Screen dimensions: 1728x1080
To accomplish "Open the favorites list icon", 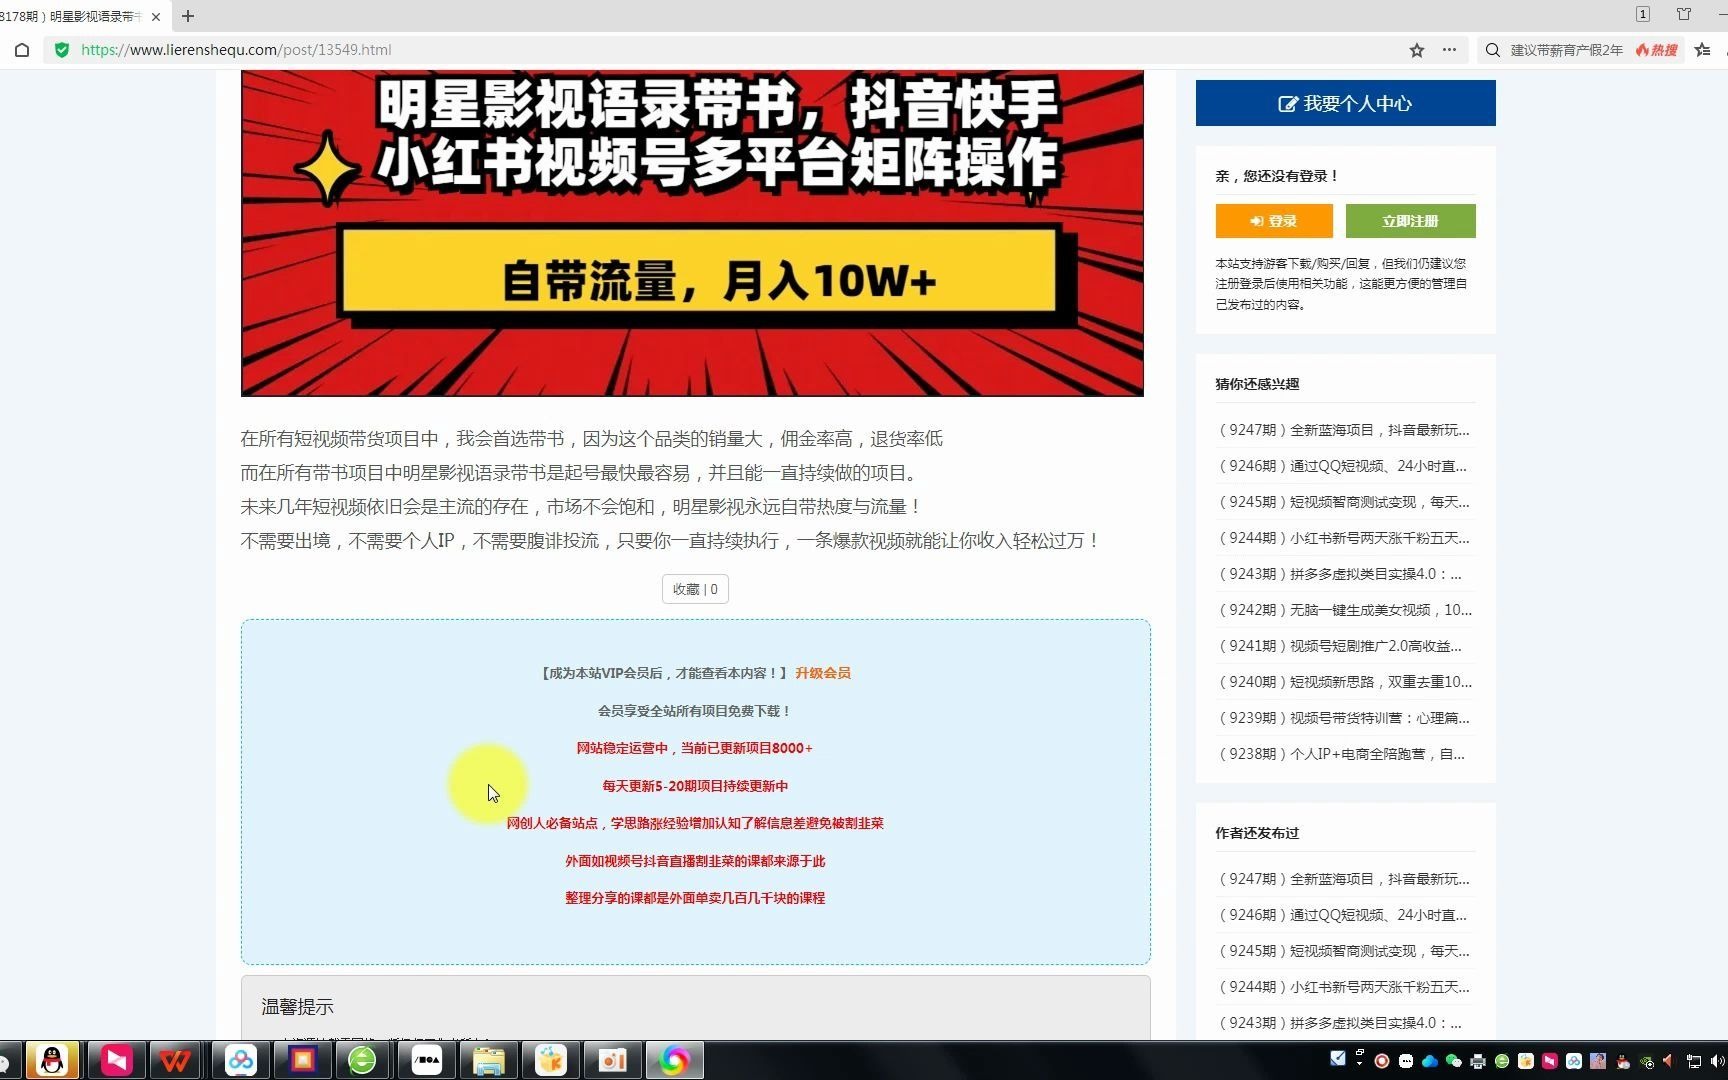I will click(x=1703, y=50).
